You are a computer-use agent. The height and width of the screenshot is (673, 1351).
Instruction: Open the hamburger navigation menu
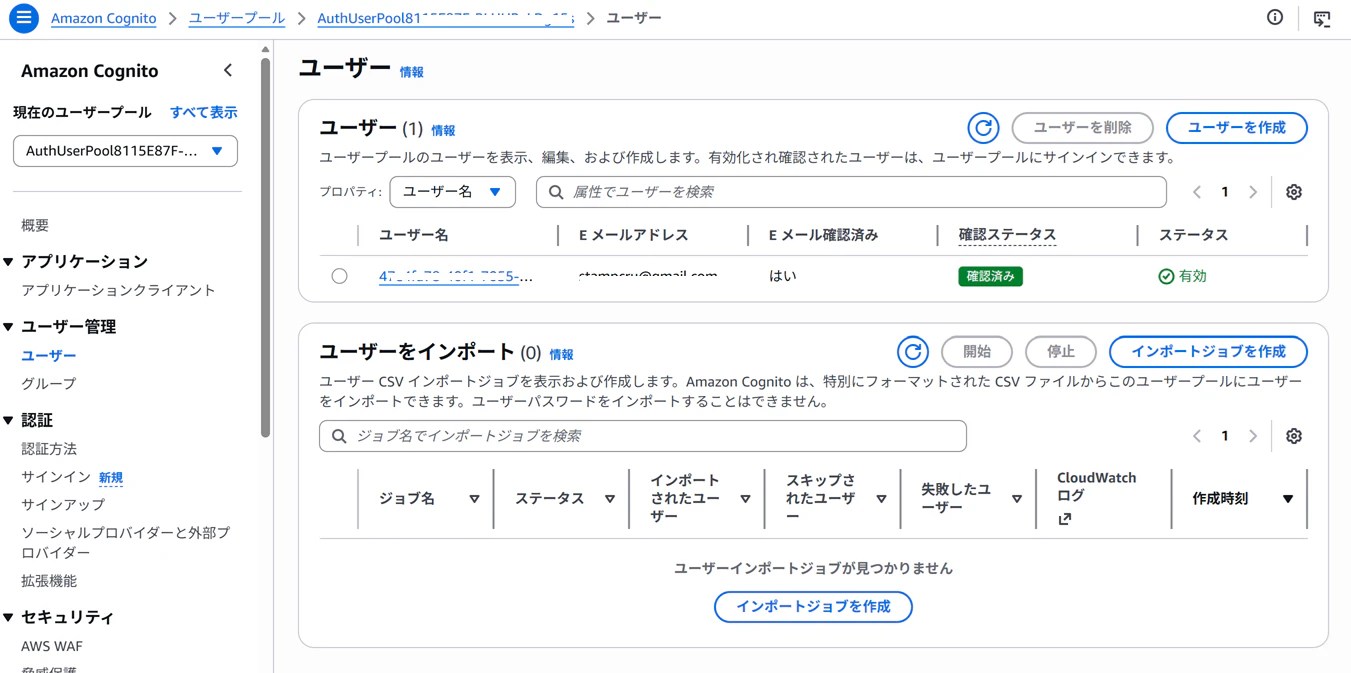[x=23, y=18]
